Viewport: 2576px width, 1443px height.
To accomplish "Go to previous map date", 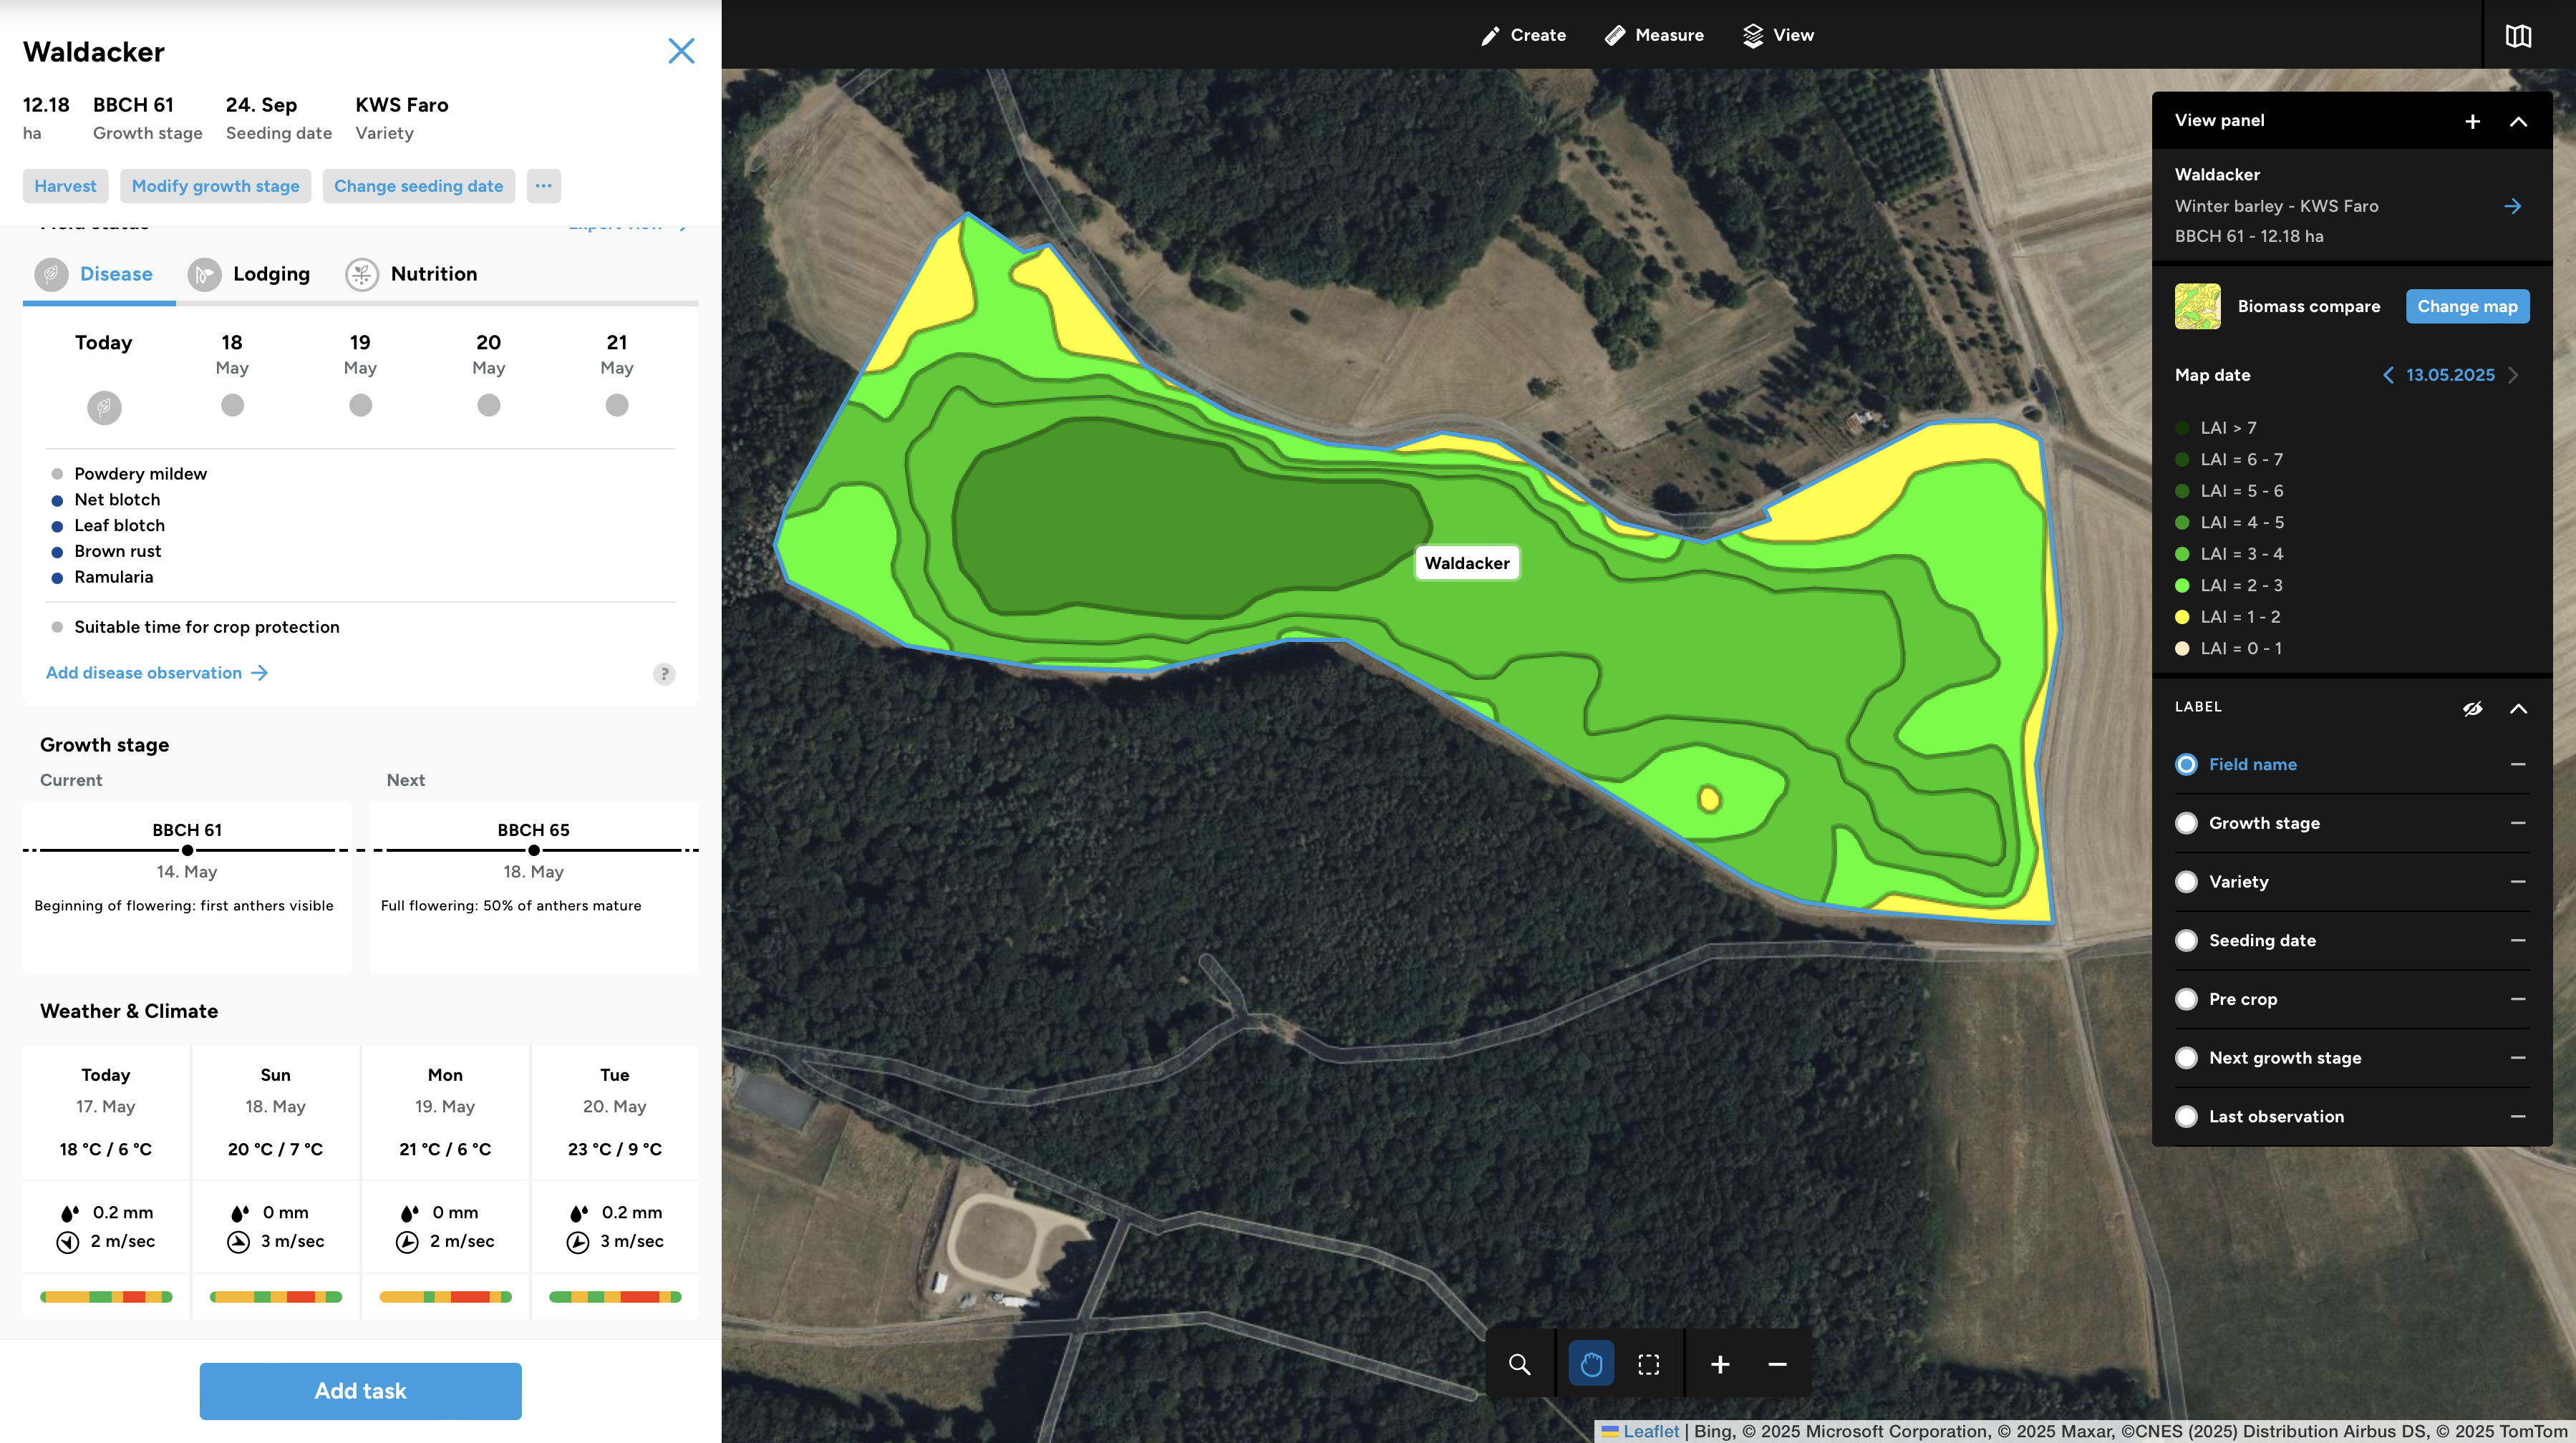I will pyautogui.click(x=2388, y=375).
